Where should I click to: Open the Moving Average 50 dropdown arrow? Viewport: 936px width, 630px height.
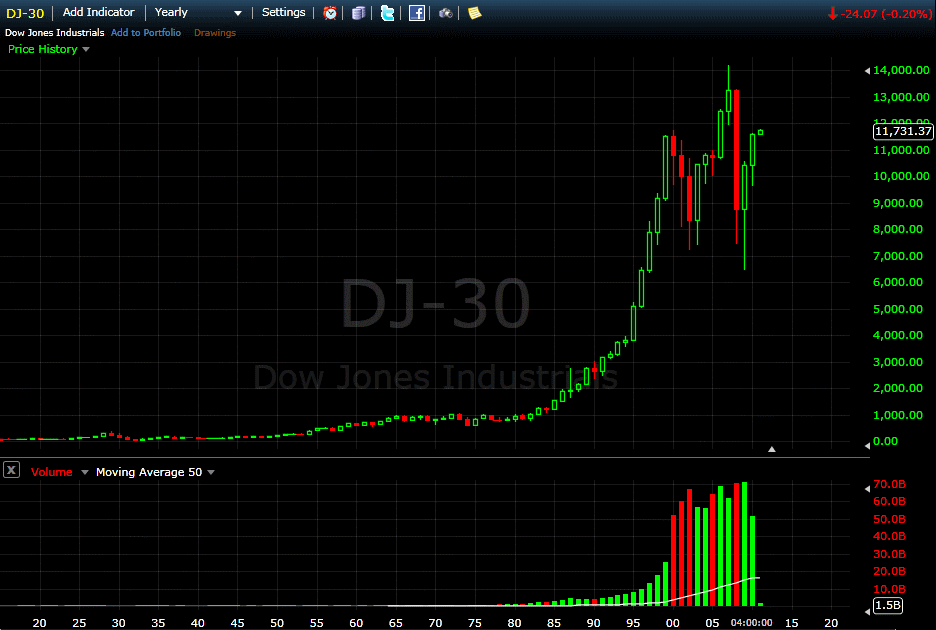(x=211, y=472)
